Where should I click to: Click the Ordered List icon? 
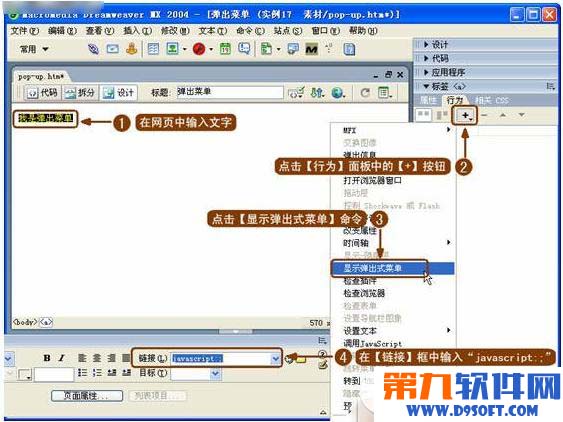(x=97, y=373)
